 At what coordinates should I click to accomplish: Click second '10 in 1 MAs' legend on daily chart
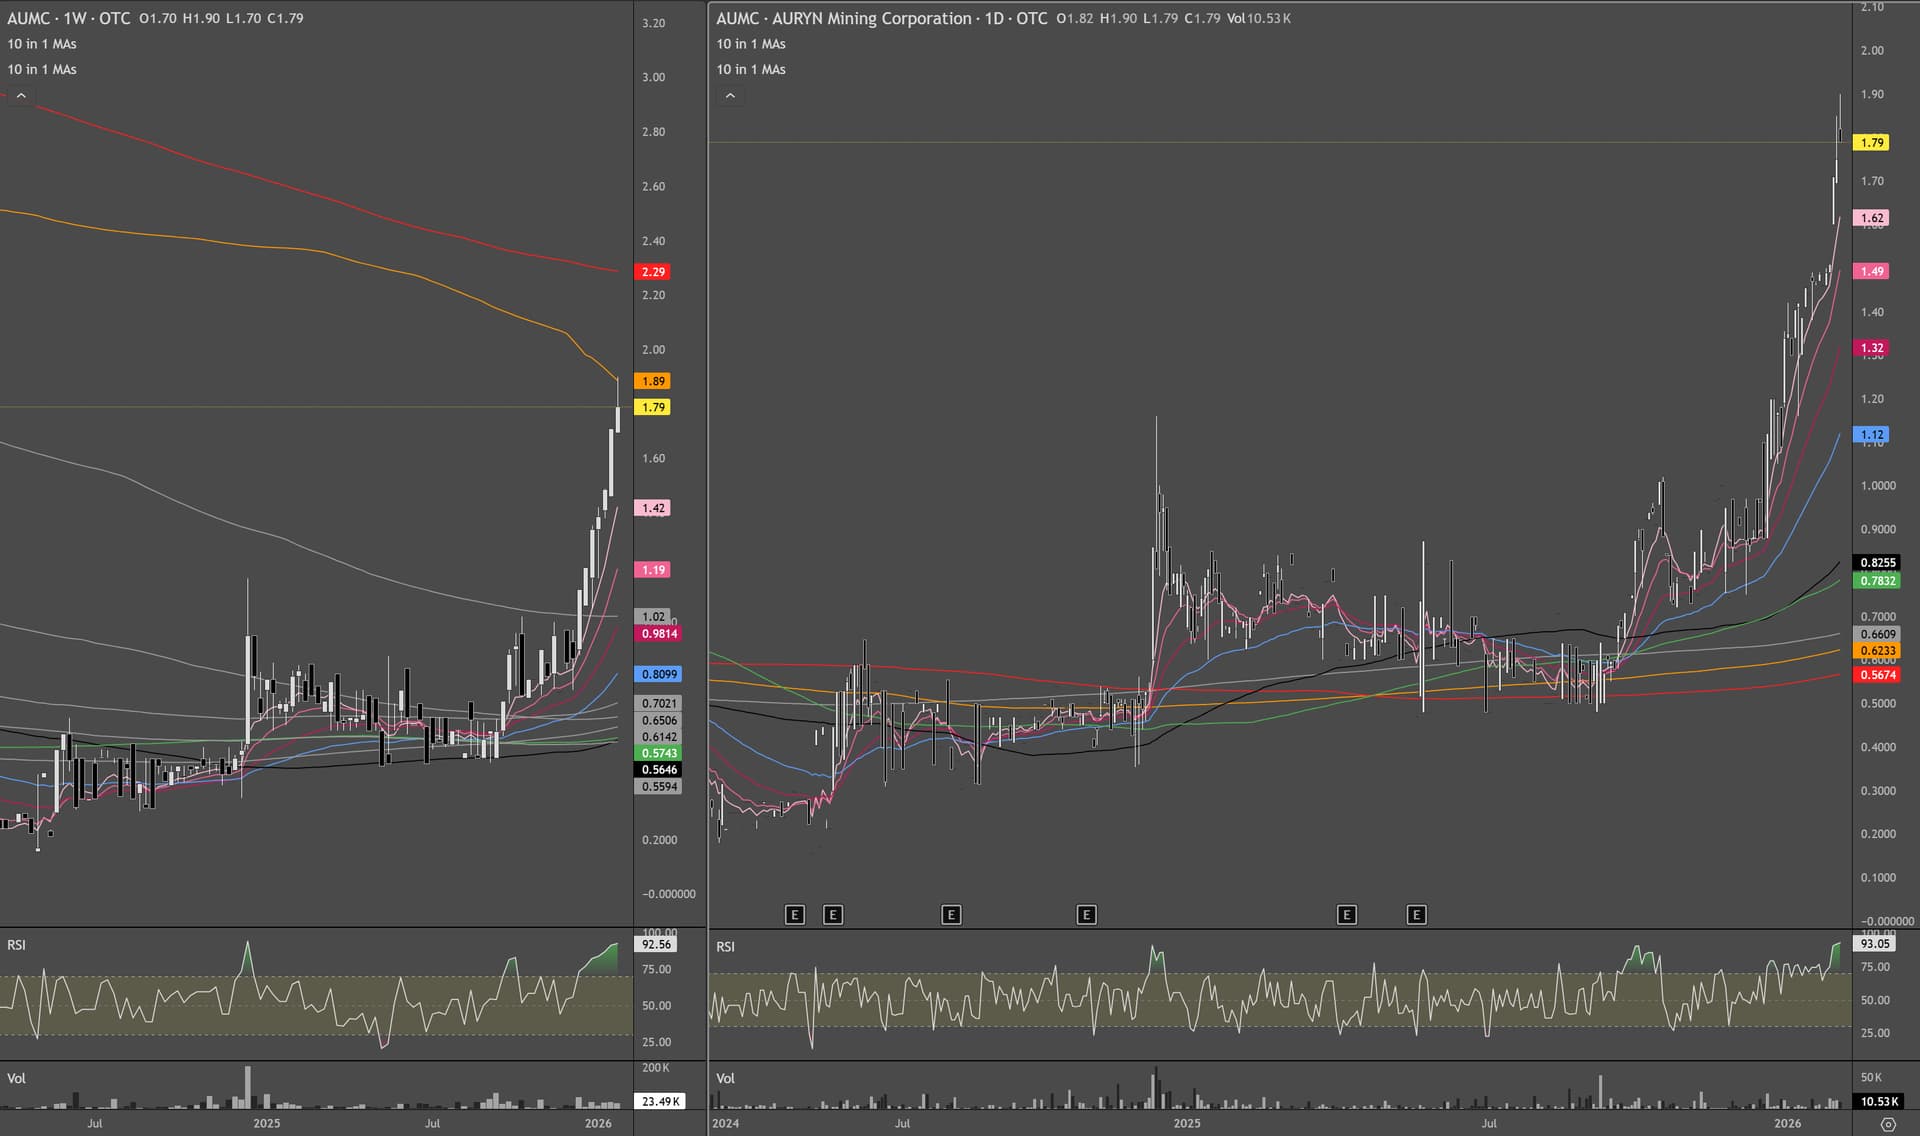pos(751,69)
